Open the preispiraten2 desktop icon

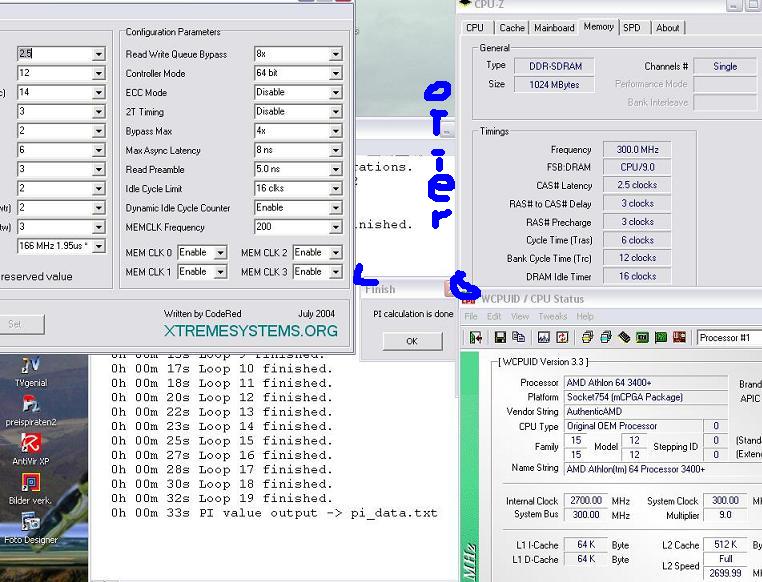[x=31, y=411]
